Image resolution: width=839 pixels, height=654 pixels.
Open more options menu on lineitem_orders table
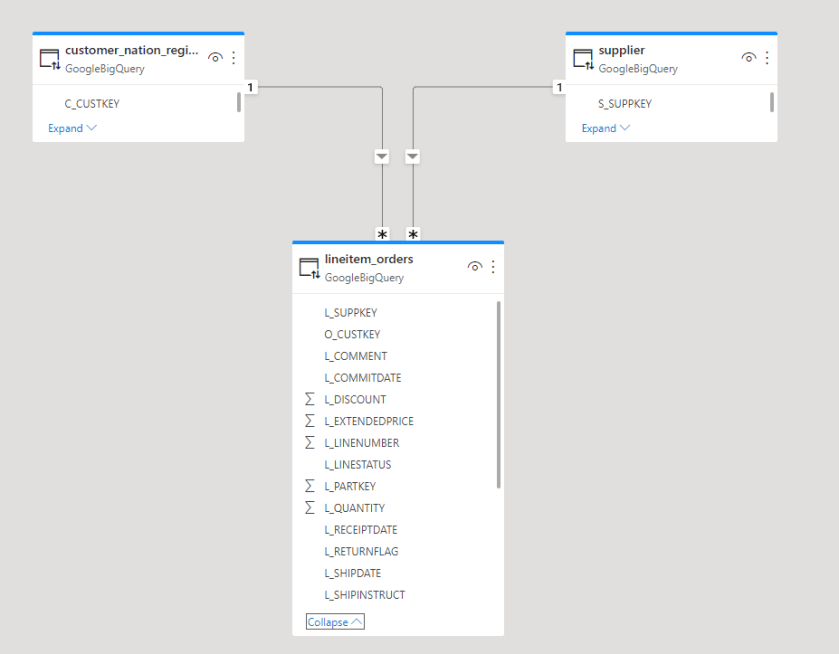click(492, 266)
